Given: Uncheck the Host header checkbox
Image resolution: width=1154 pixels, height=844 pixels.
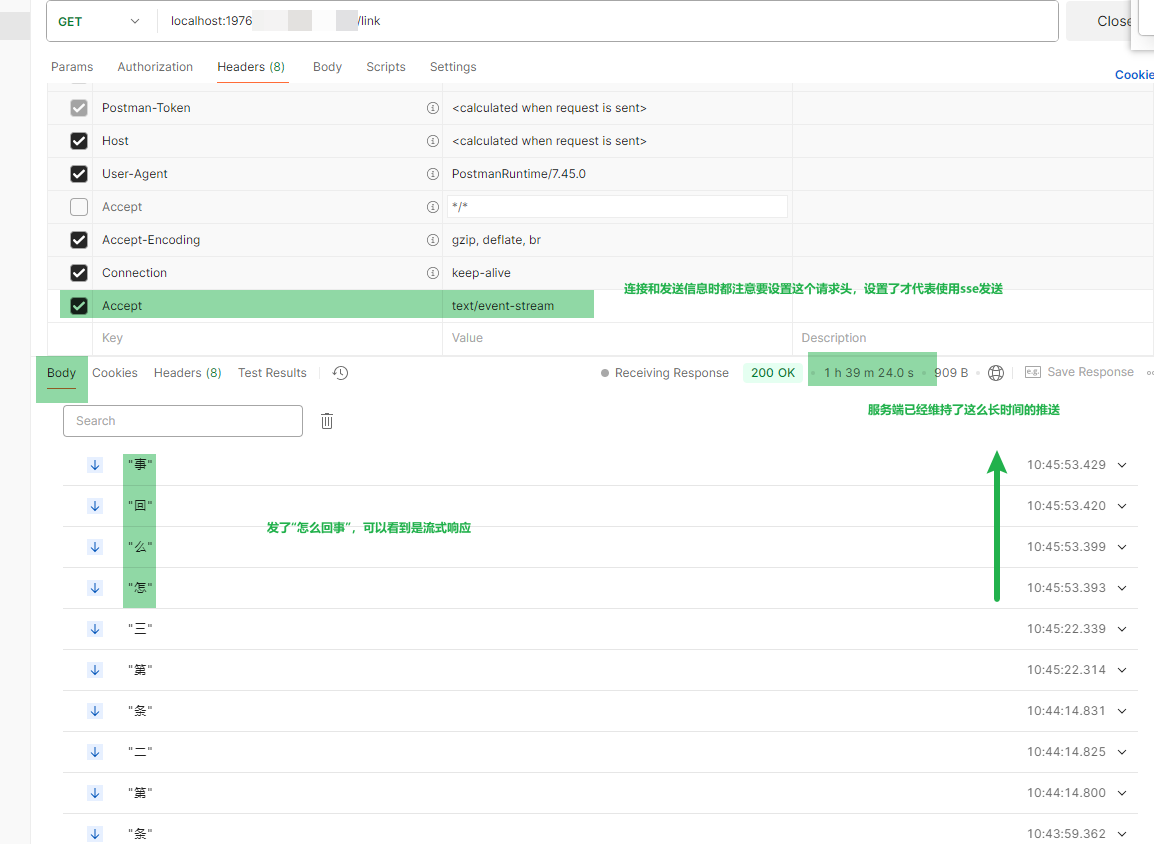Looking at the screenshot, I should point(79,141).
